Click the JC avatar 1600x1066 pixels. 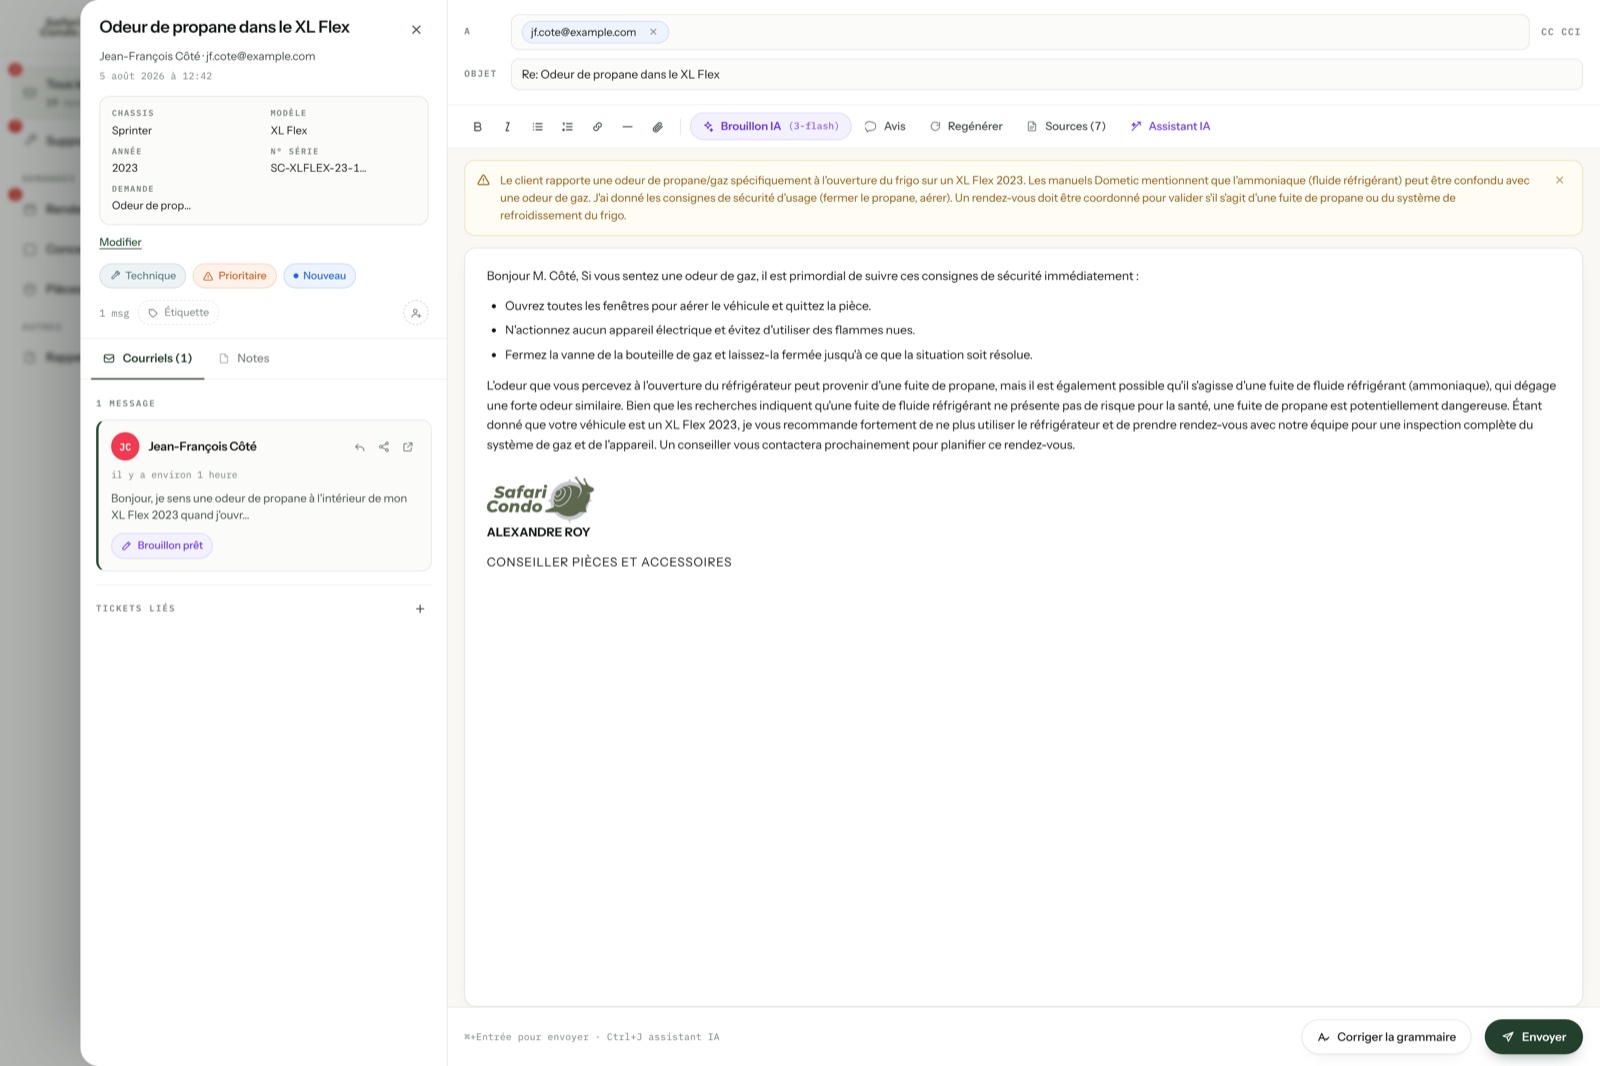pos(125,447)
